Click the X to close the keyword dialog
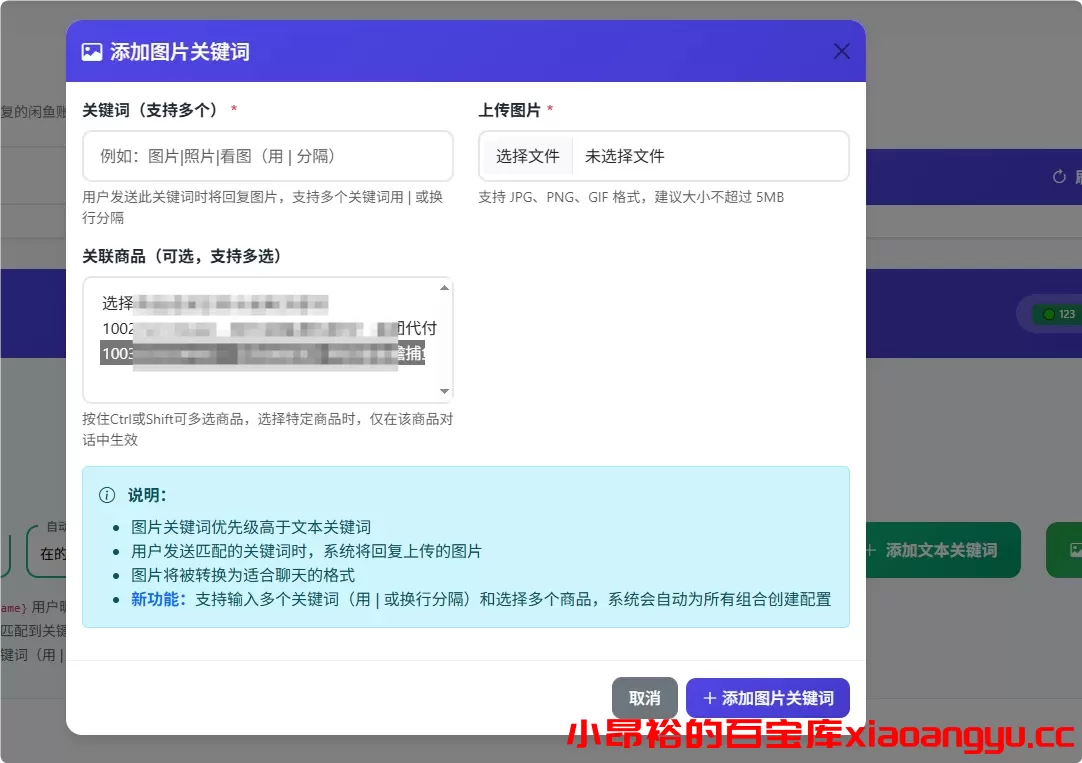1082x763 pixels. point(840,51)
